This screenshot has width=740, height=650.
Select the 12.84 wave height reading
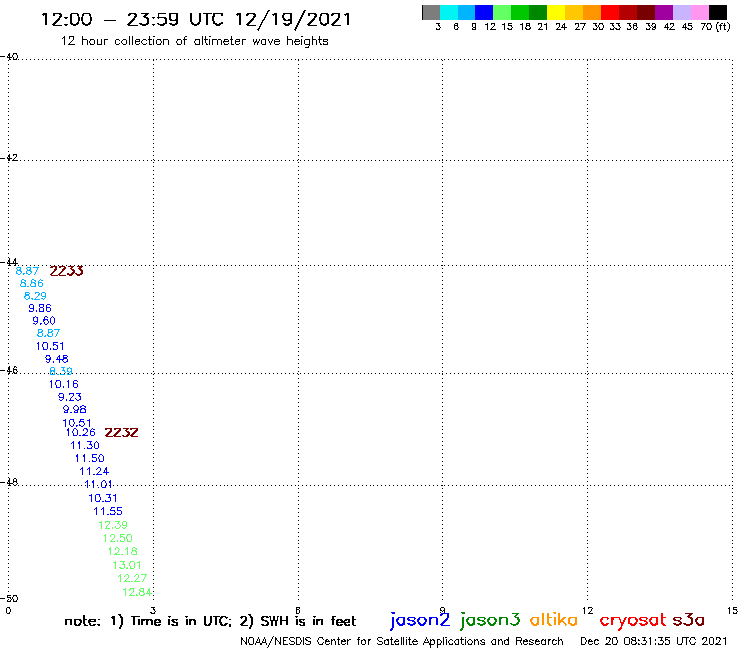(137, 592)
